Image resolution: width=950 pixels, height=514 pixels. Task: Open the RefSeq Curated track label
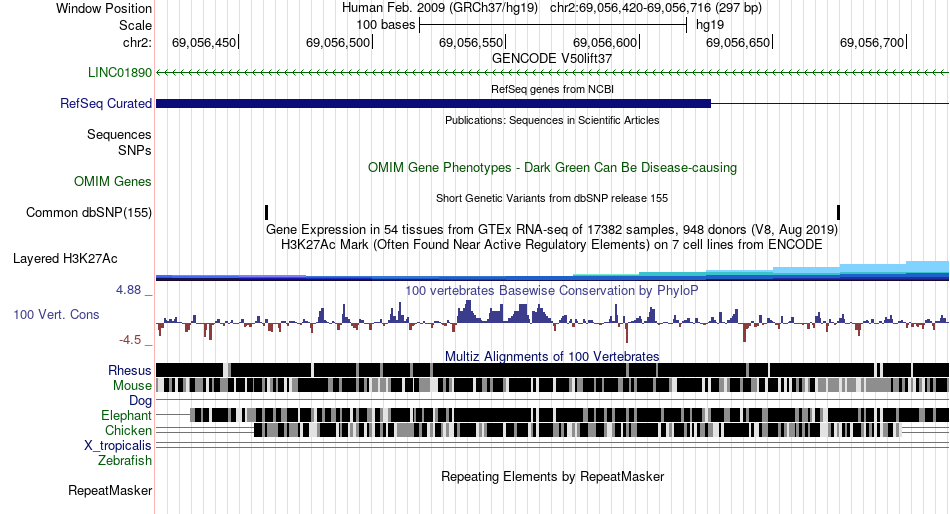pos(106,104)
